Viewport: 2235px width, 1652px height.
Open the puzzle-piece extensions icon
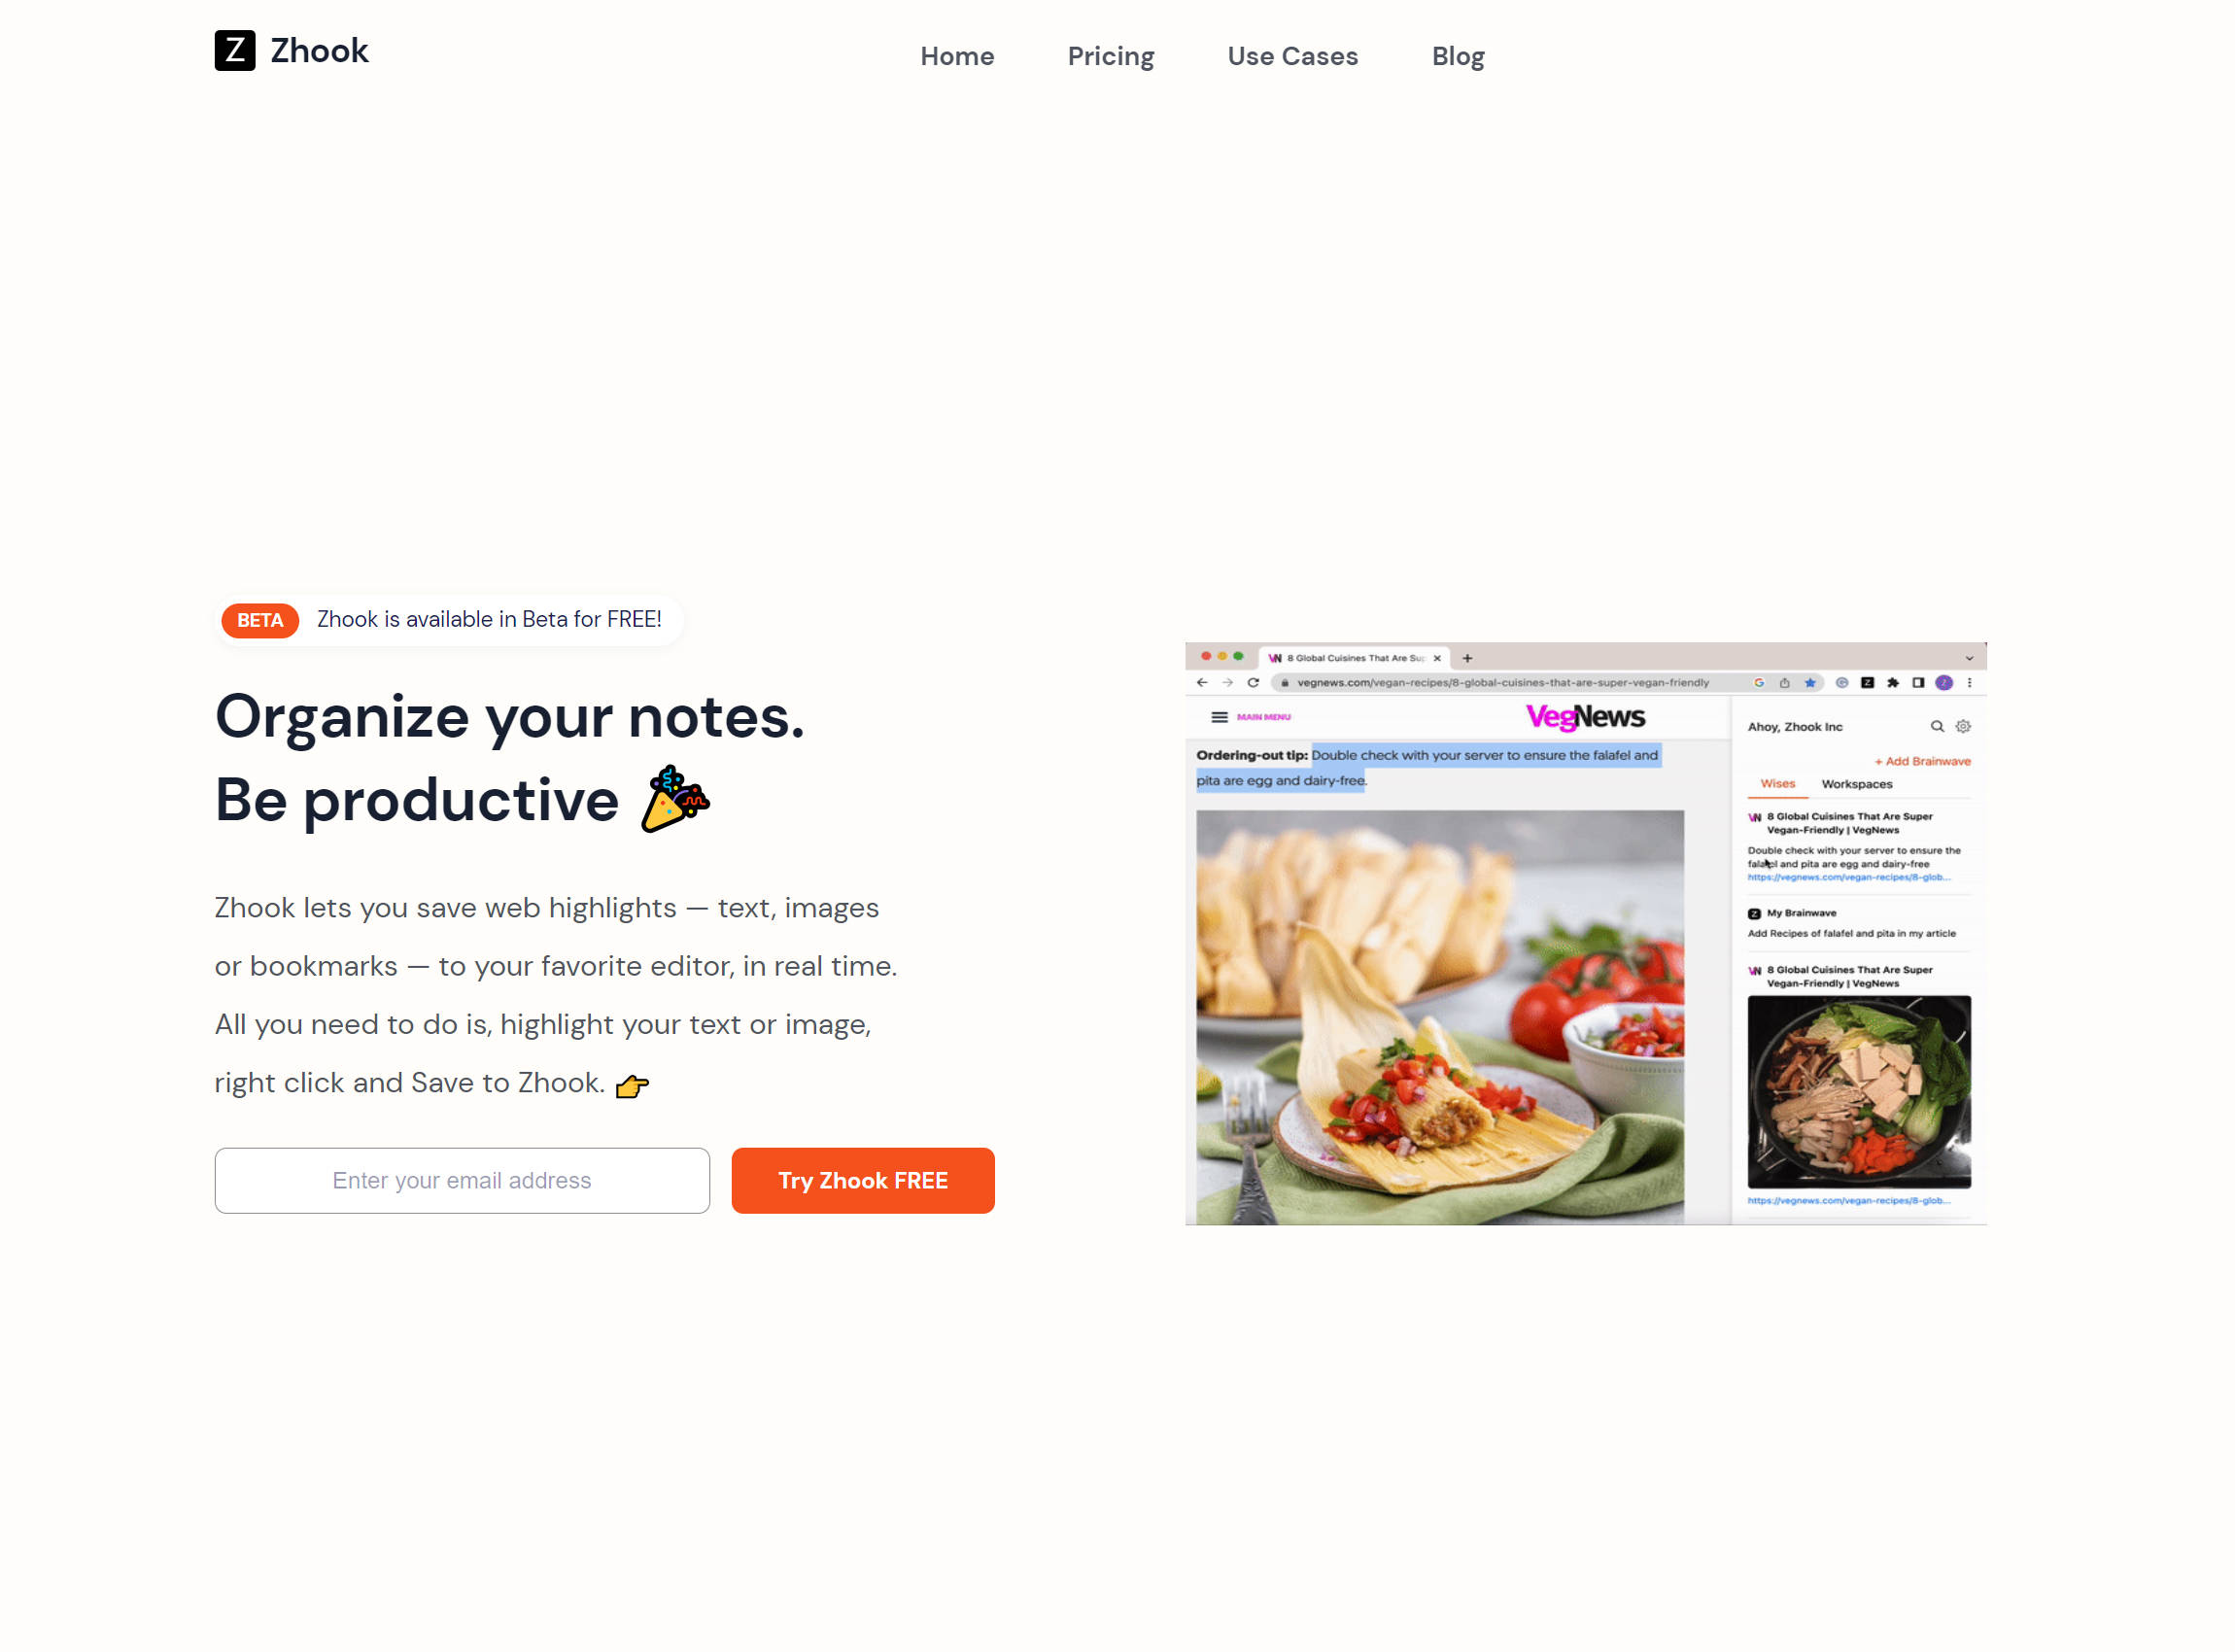(x=1893, y=683)
